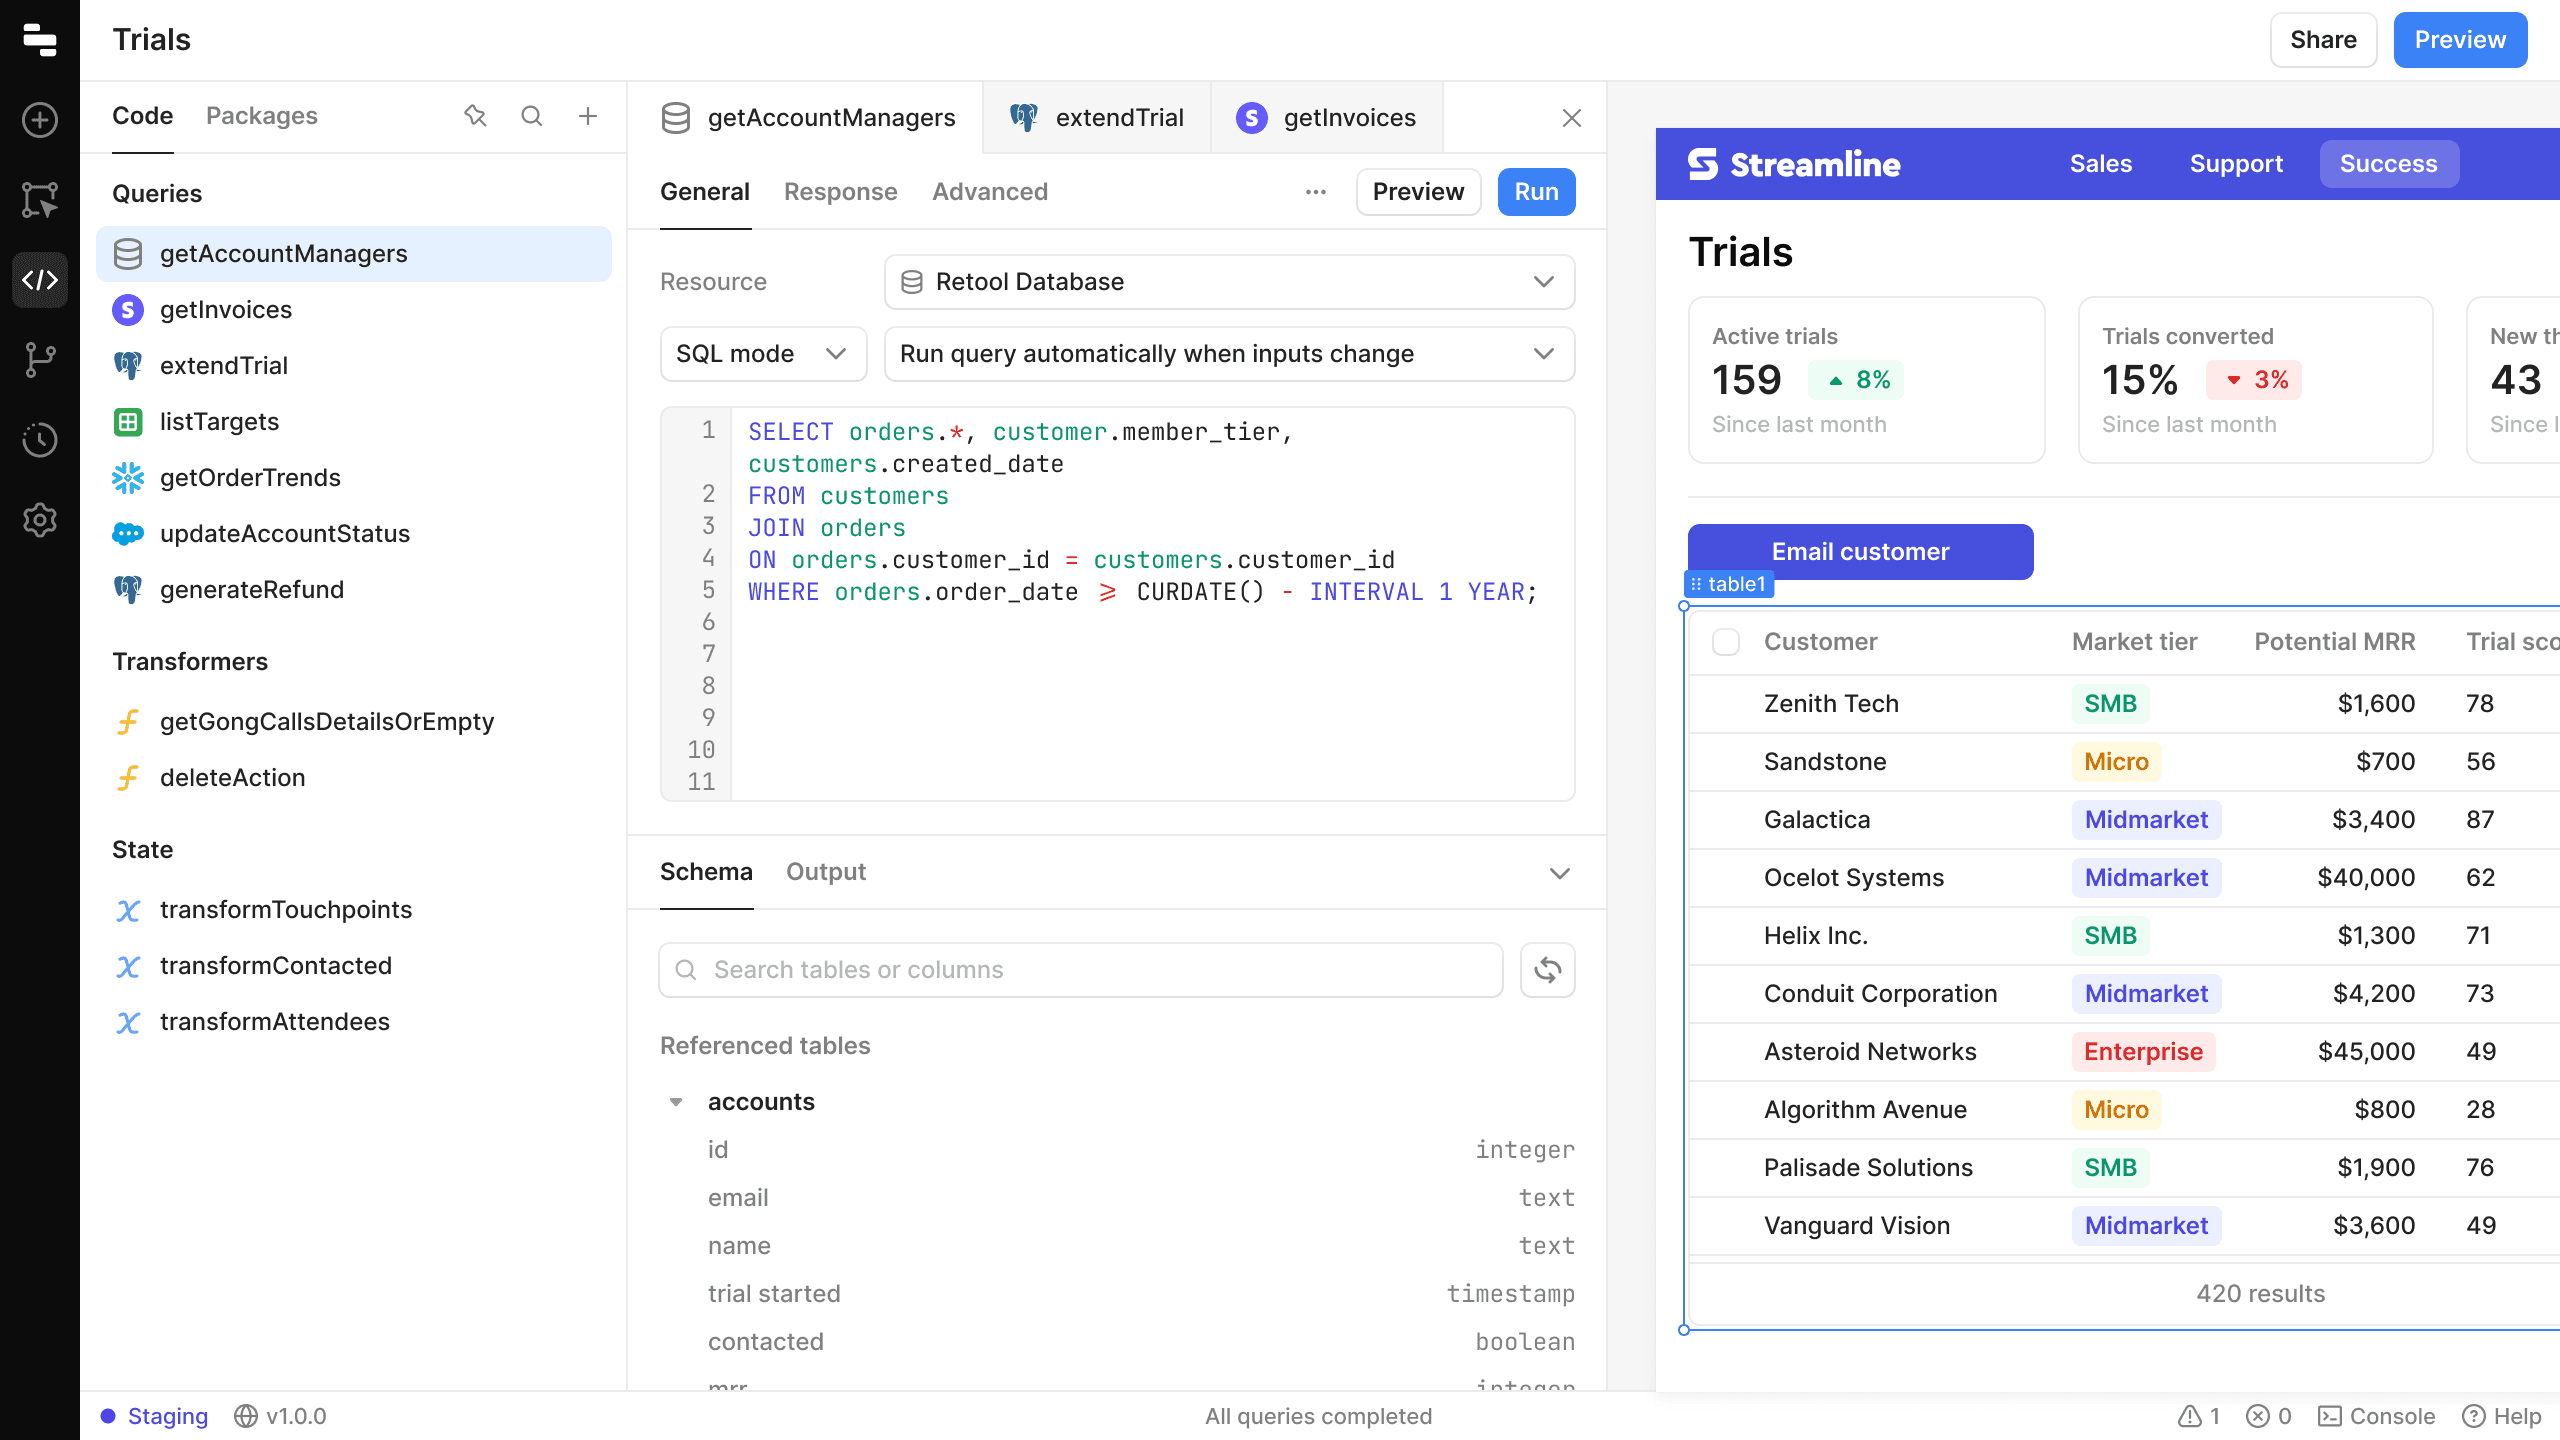2560x1440 pixels.
Task: Open the add component plus icon in sidebar
Action: coord(40,120)
